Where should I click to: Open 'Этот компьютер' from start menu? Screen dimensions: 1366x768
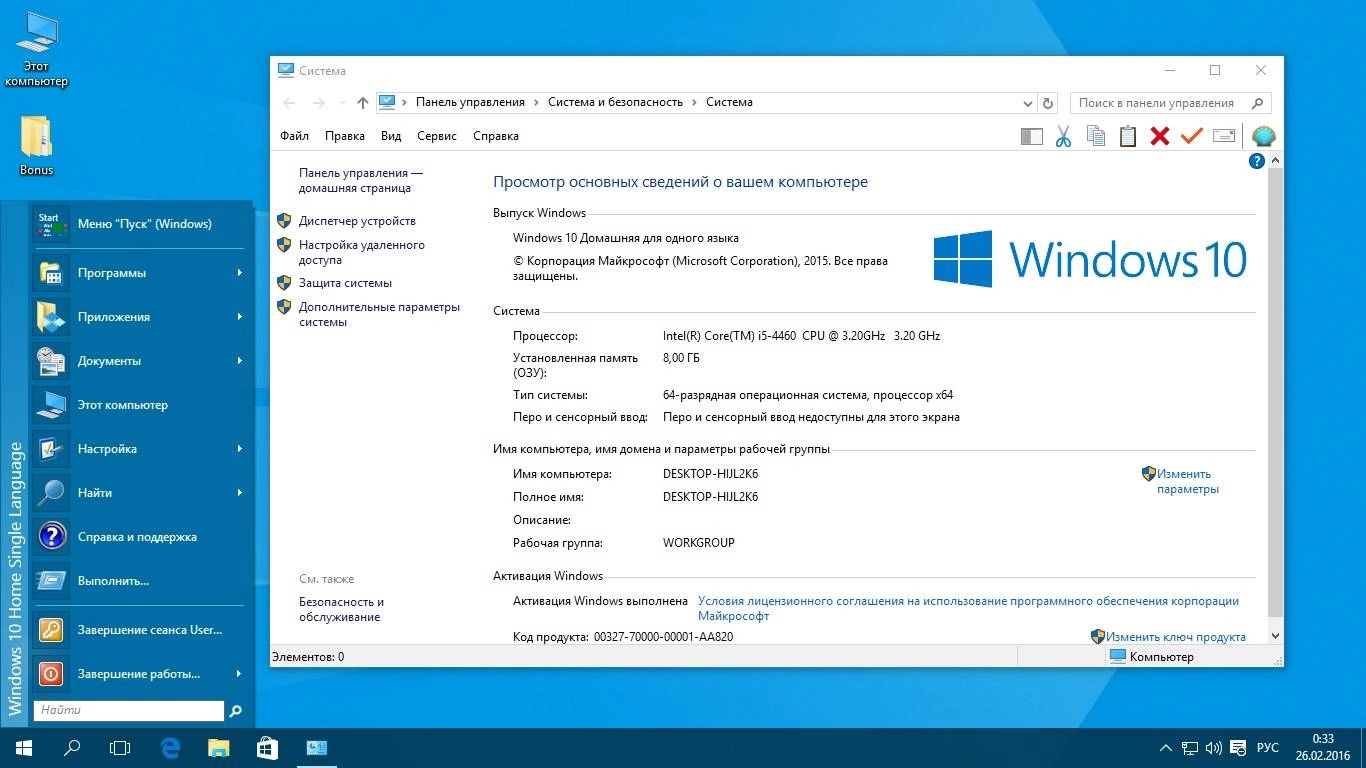pyautogui.click(x=139, y=405)
